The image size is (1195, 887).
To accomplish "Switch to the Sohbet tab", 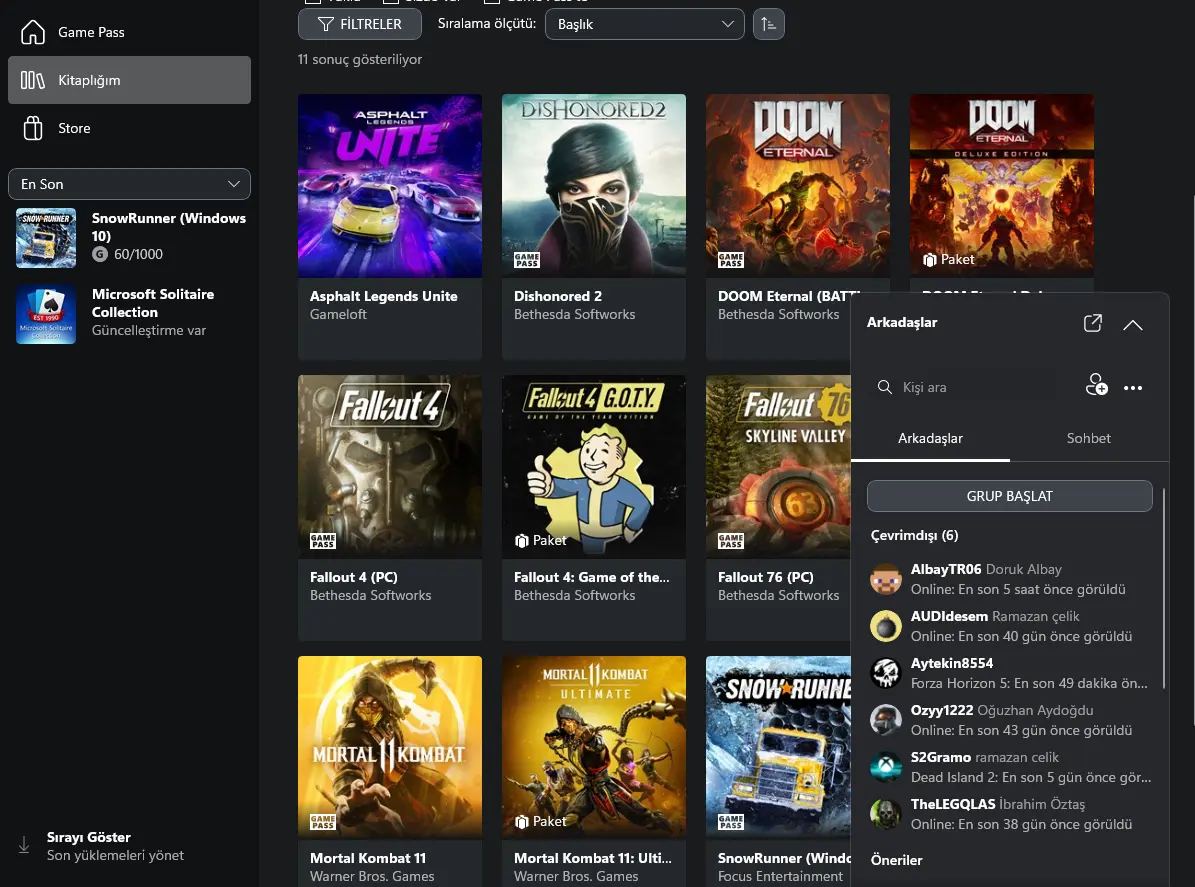I will [x=1088, y=439].
